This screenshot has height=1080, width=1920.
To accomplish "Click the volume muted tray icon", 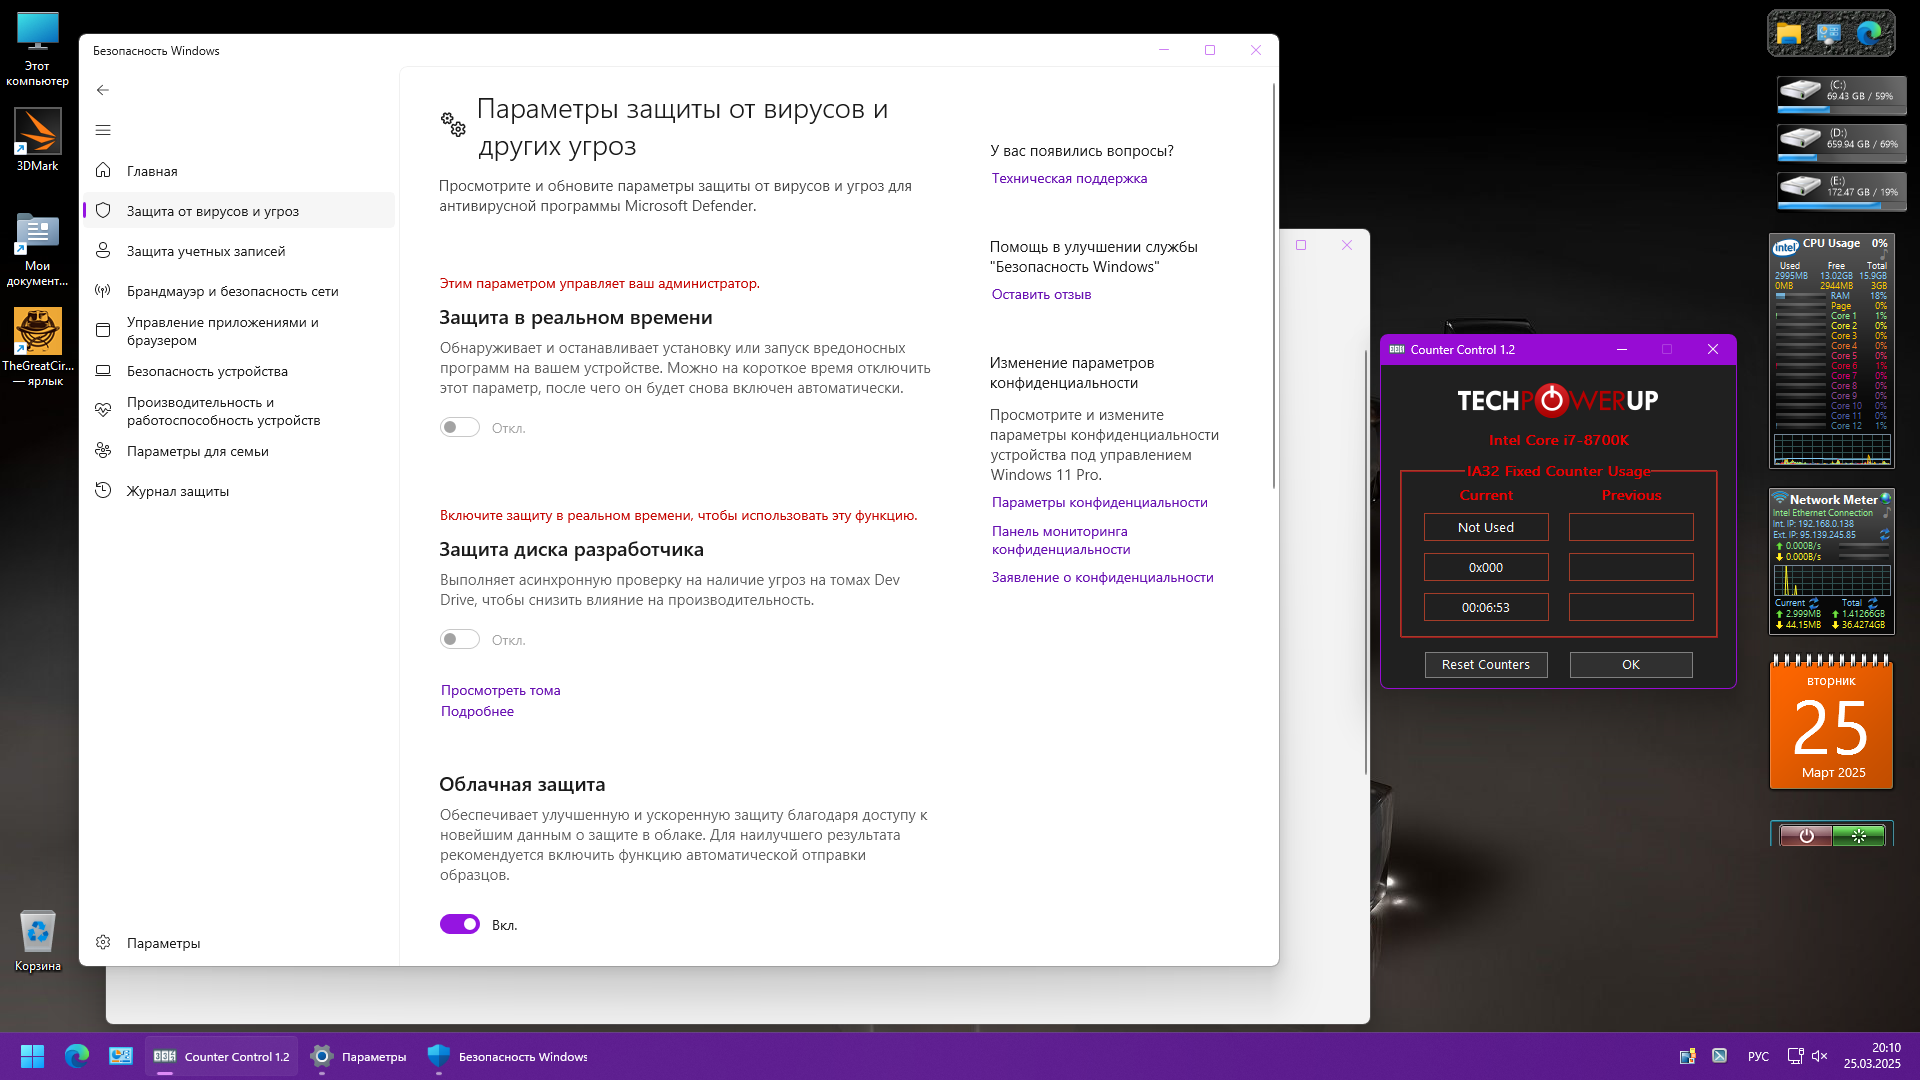I will (1819, 1056).
